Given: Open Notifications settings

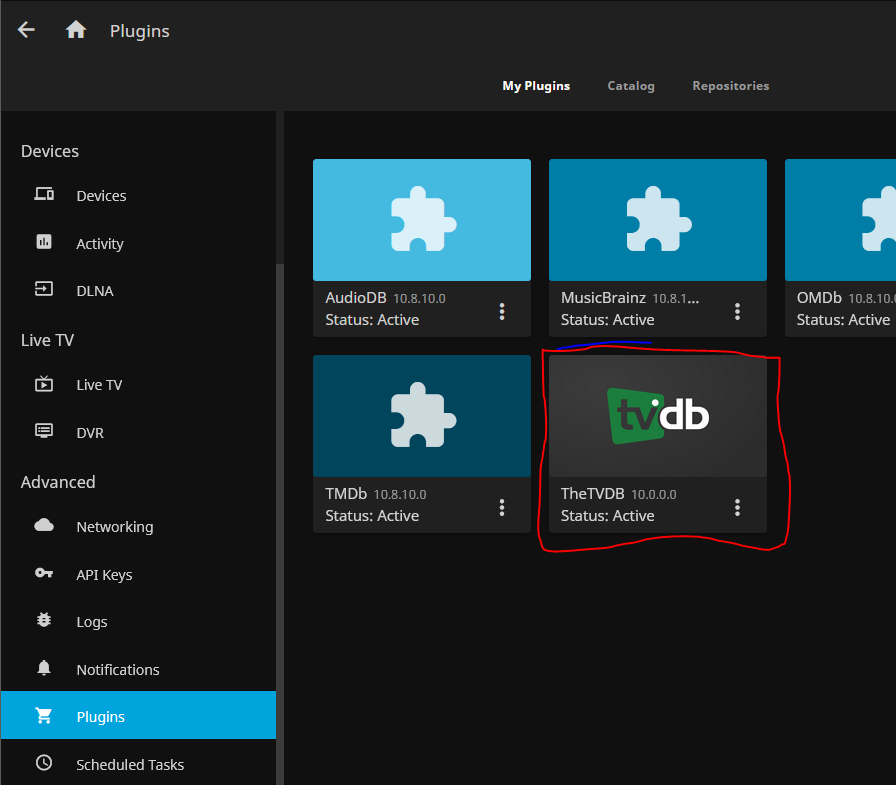Looking at the screenshot, I should 118,670.
